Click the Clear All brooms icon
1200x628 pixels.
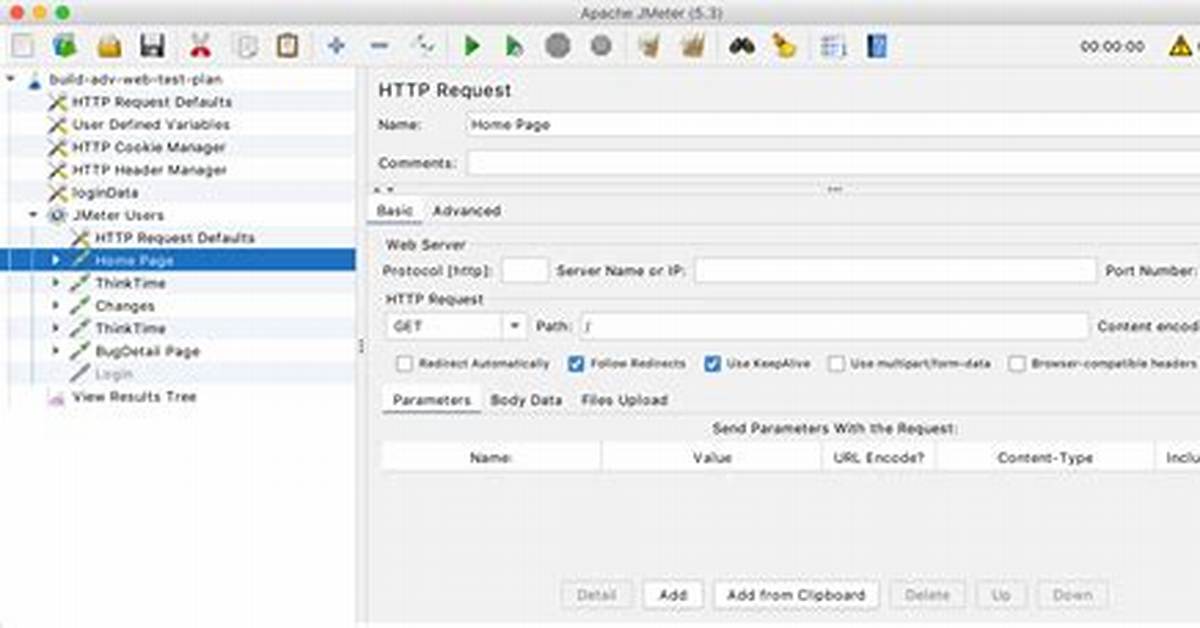pyautogui.click(x=693, y=45)
